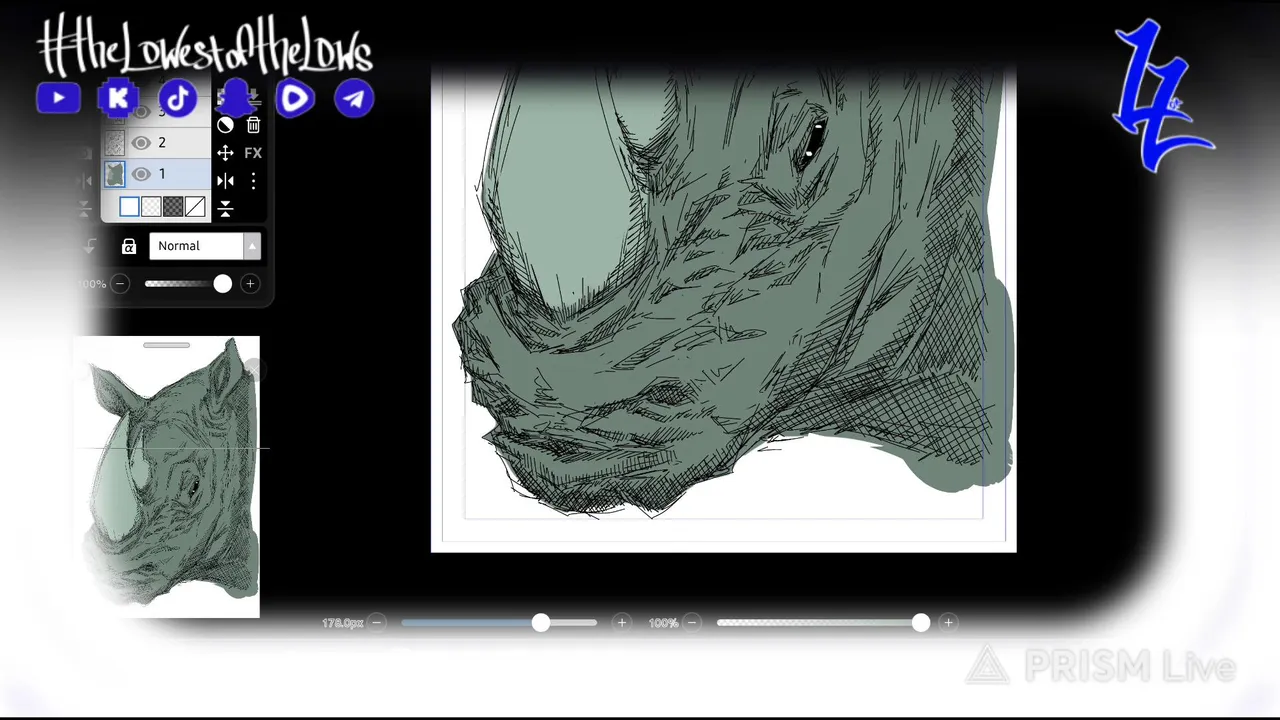Screen dimensions: 1280x720
Task: Click the layer 1 name label
Action: click(162, 174)
